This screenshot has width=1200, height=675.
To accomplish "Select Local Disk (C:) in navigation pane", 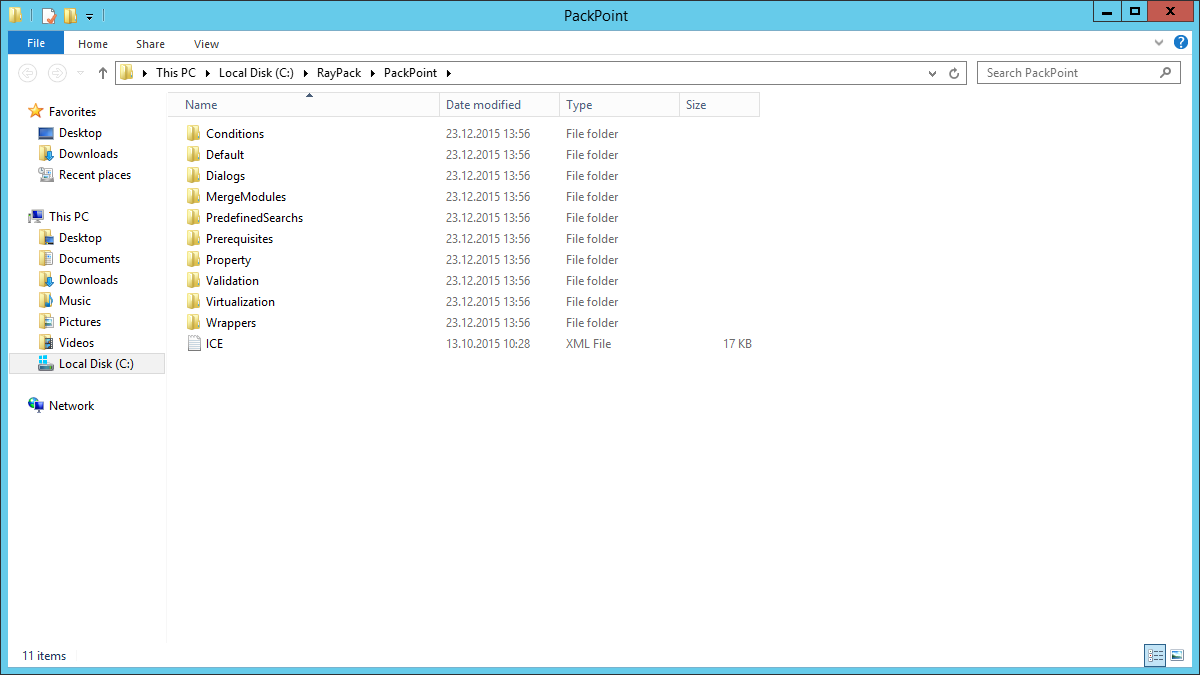I will [95, 364].
